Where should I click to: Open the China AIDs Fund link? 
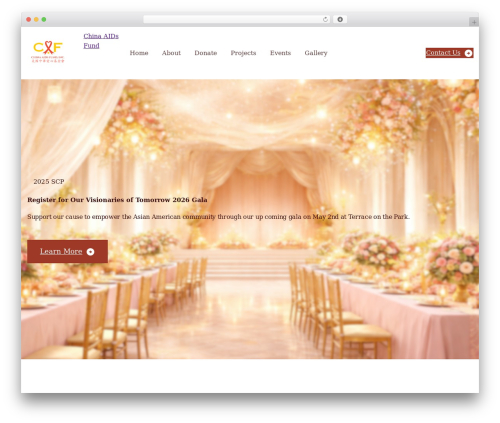(101, 41)
